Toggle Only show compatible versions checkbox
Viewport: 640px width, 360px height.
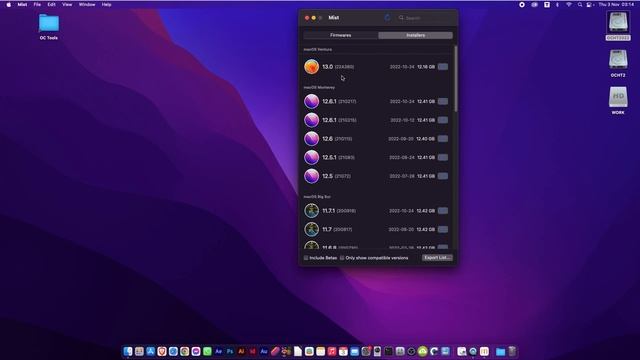click(x=342, y=258)
